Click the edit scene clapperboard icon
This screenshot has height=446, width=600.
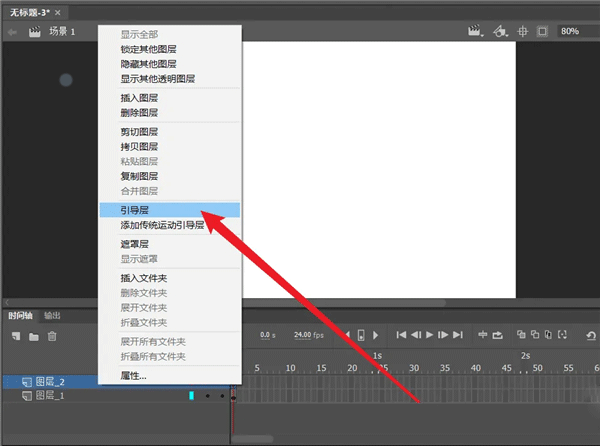tap(474, 32)
